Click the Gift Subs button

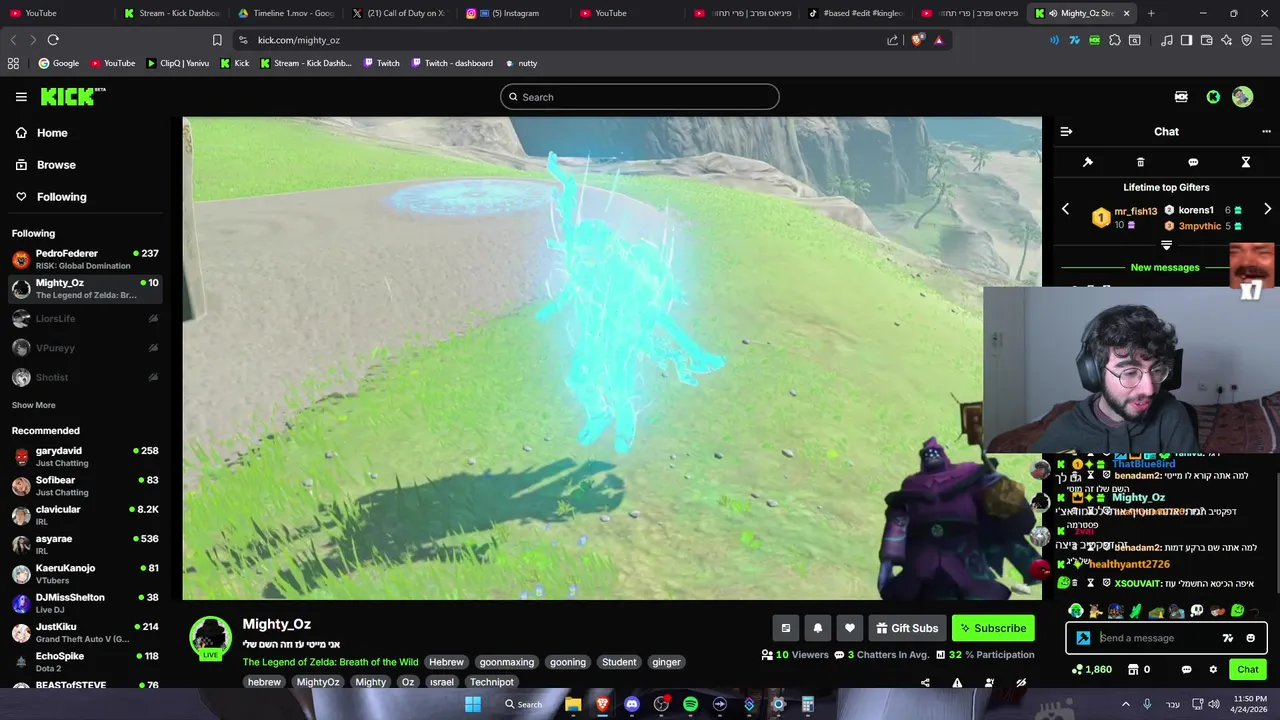(x=907, y=628)
